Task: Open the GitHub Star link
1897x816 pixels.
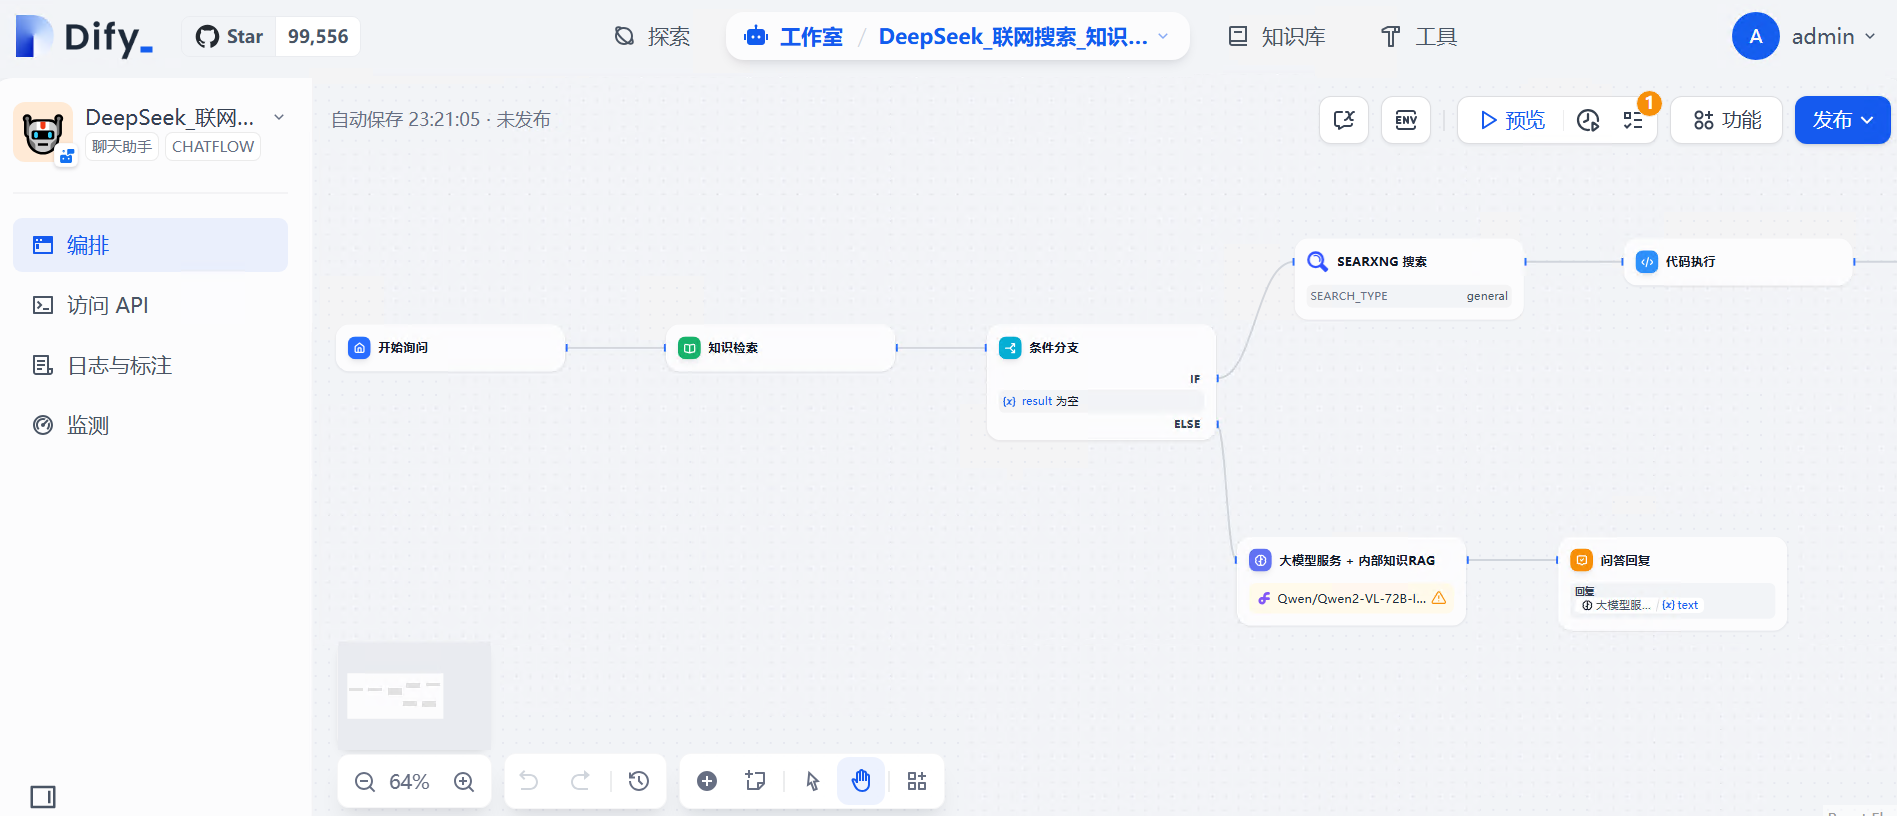Action: click(229, 37)
